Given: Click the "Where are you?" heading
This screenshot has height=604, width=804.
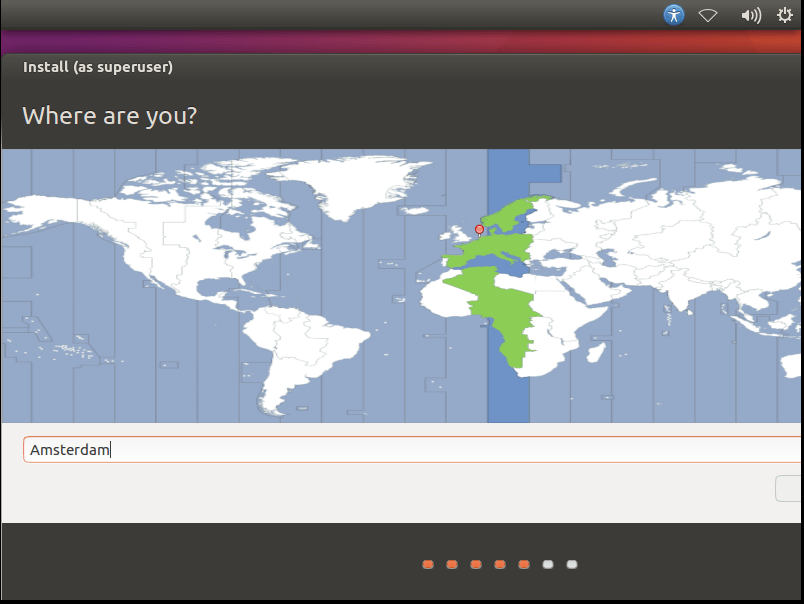Looking at the screenshot, I should point(109,115).
